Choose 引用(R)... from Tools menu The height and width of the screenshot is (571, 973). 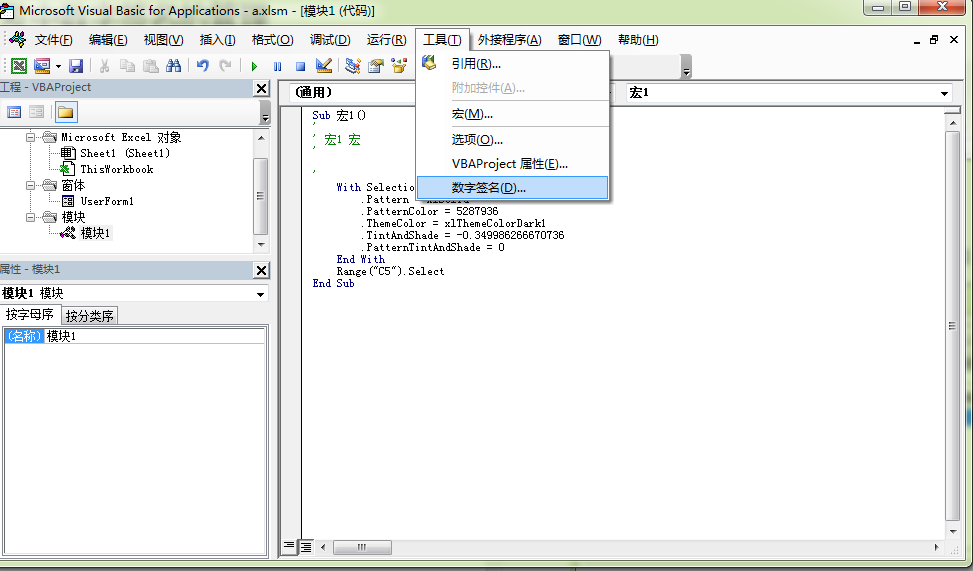(x=513, y=64)
